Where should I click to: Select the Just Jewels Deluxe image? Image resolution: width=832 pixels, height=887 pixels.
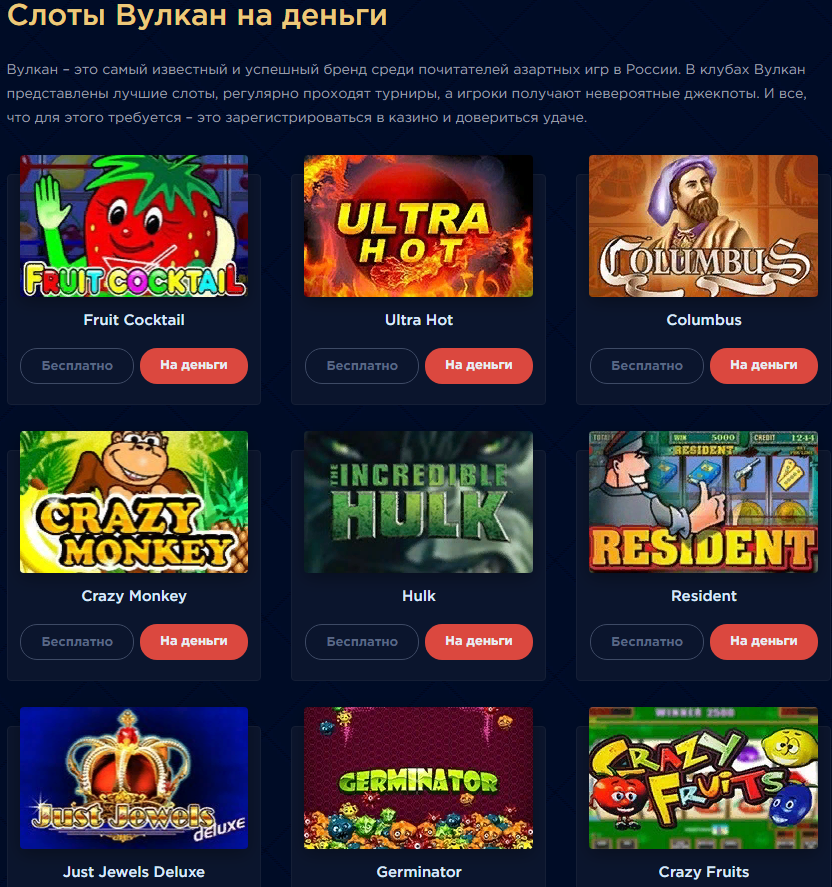click(134, 778)
